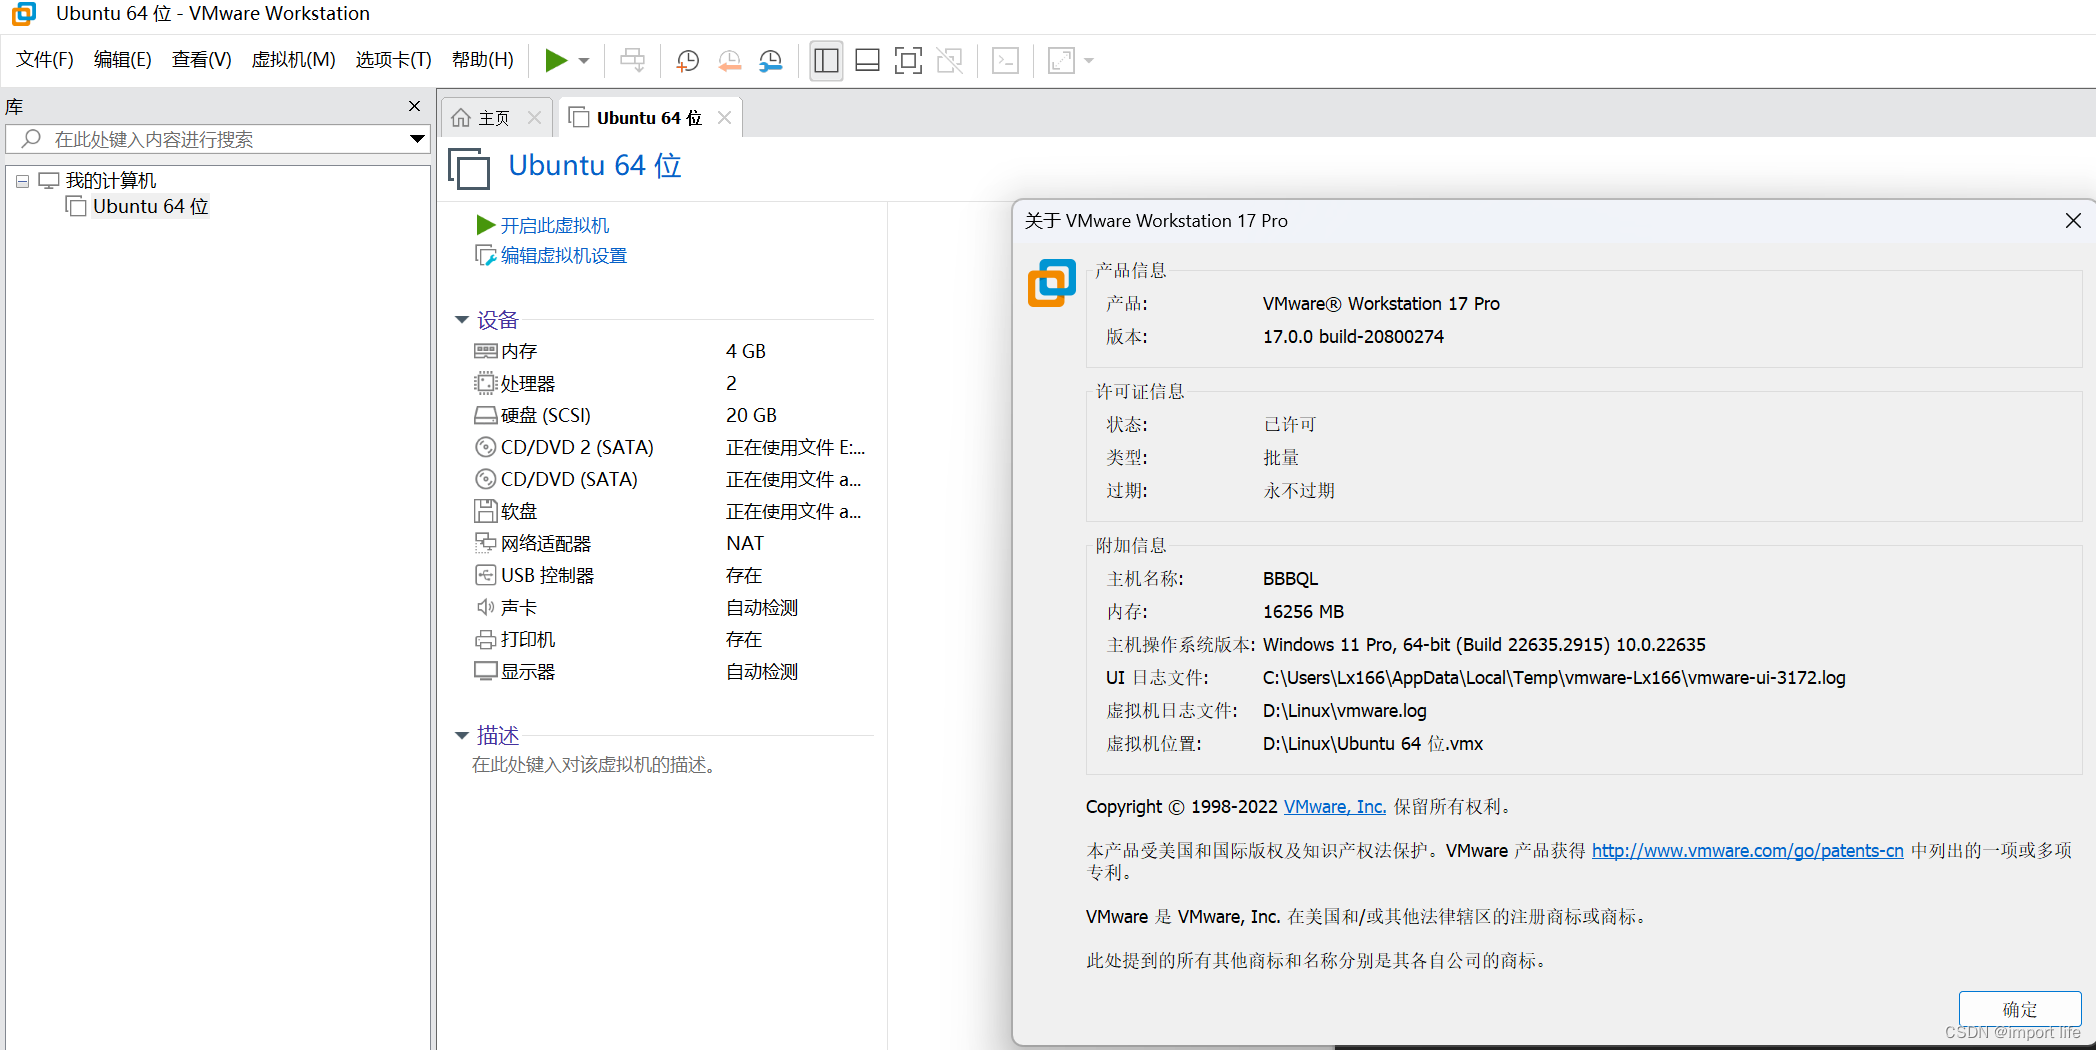Click the 处理器 processor device icon

coord(486,383)
